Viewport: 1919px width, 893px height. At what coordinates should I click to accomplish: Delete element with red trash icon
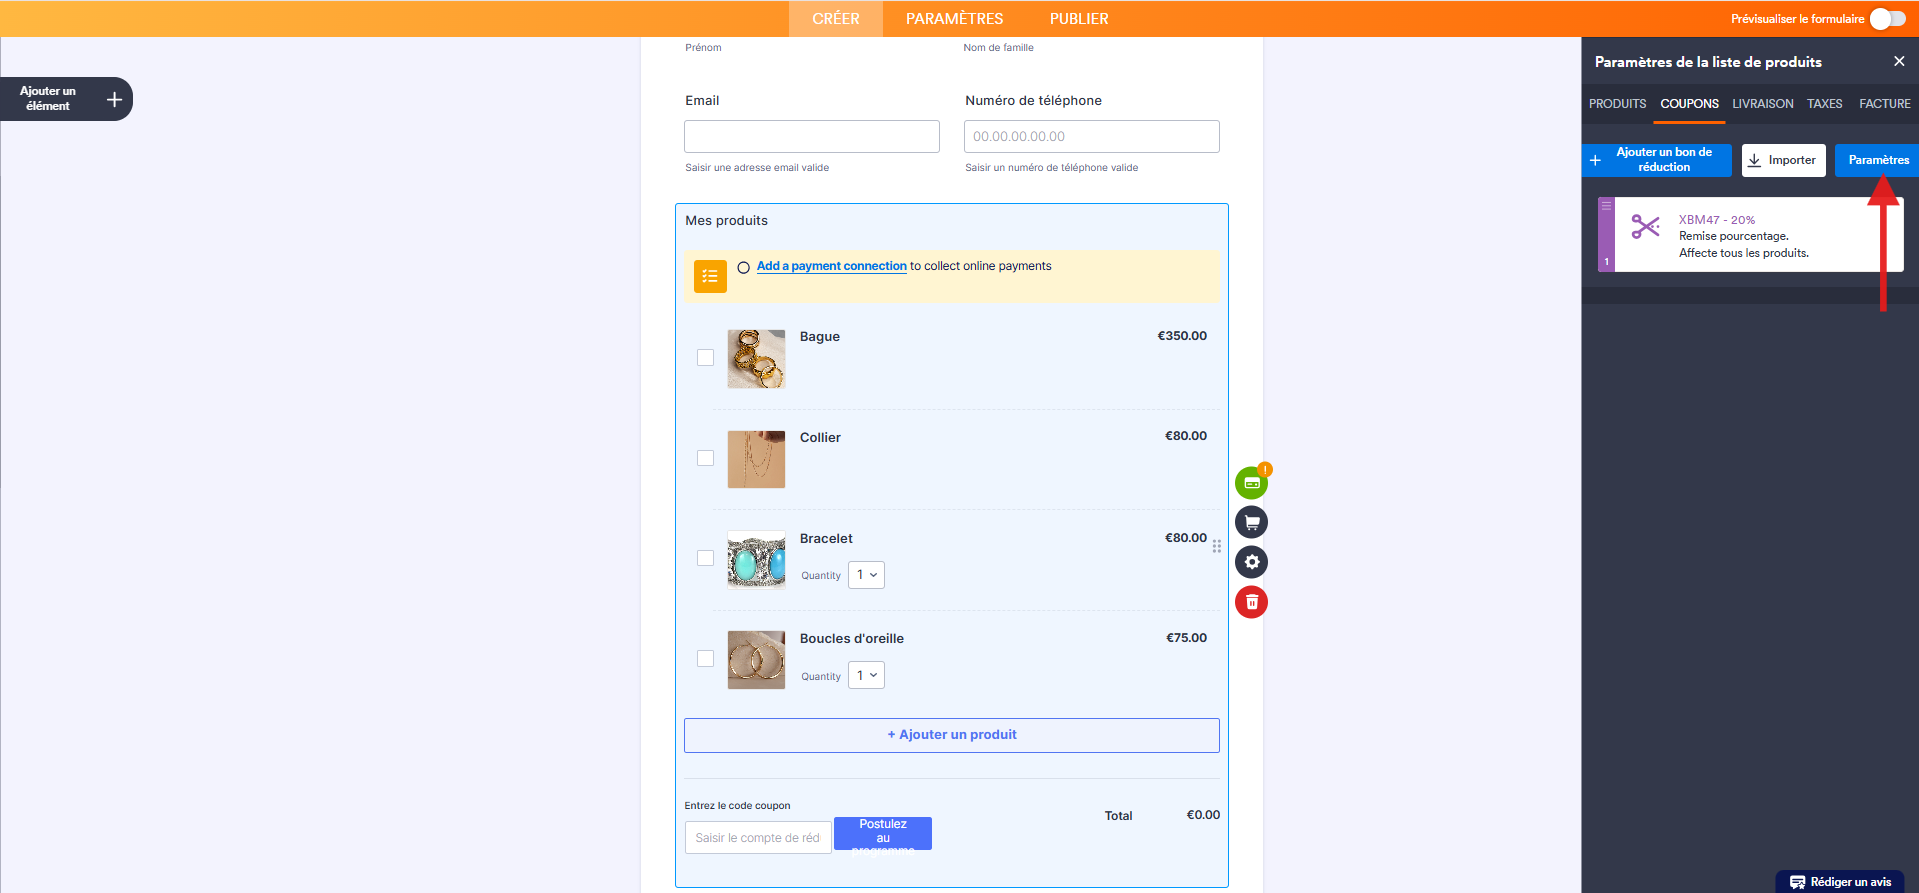point(1251,602)
